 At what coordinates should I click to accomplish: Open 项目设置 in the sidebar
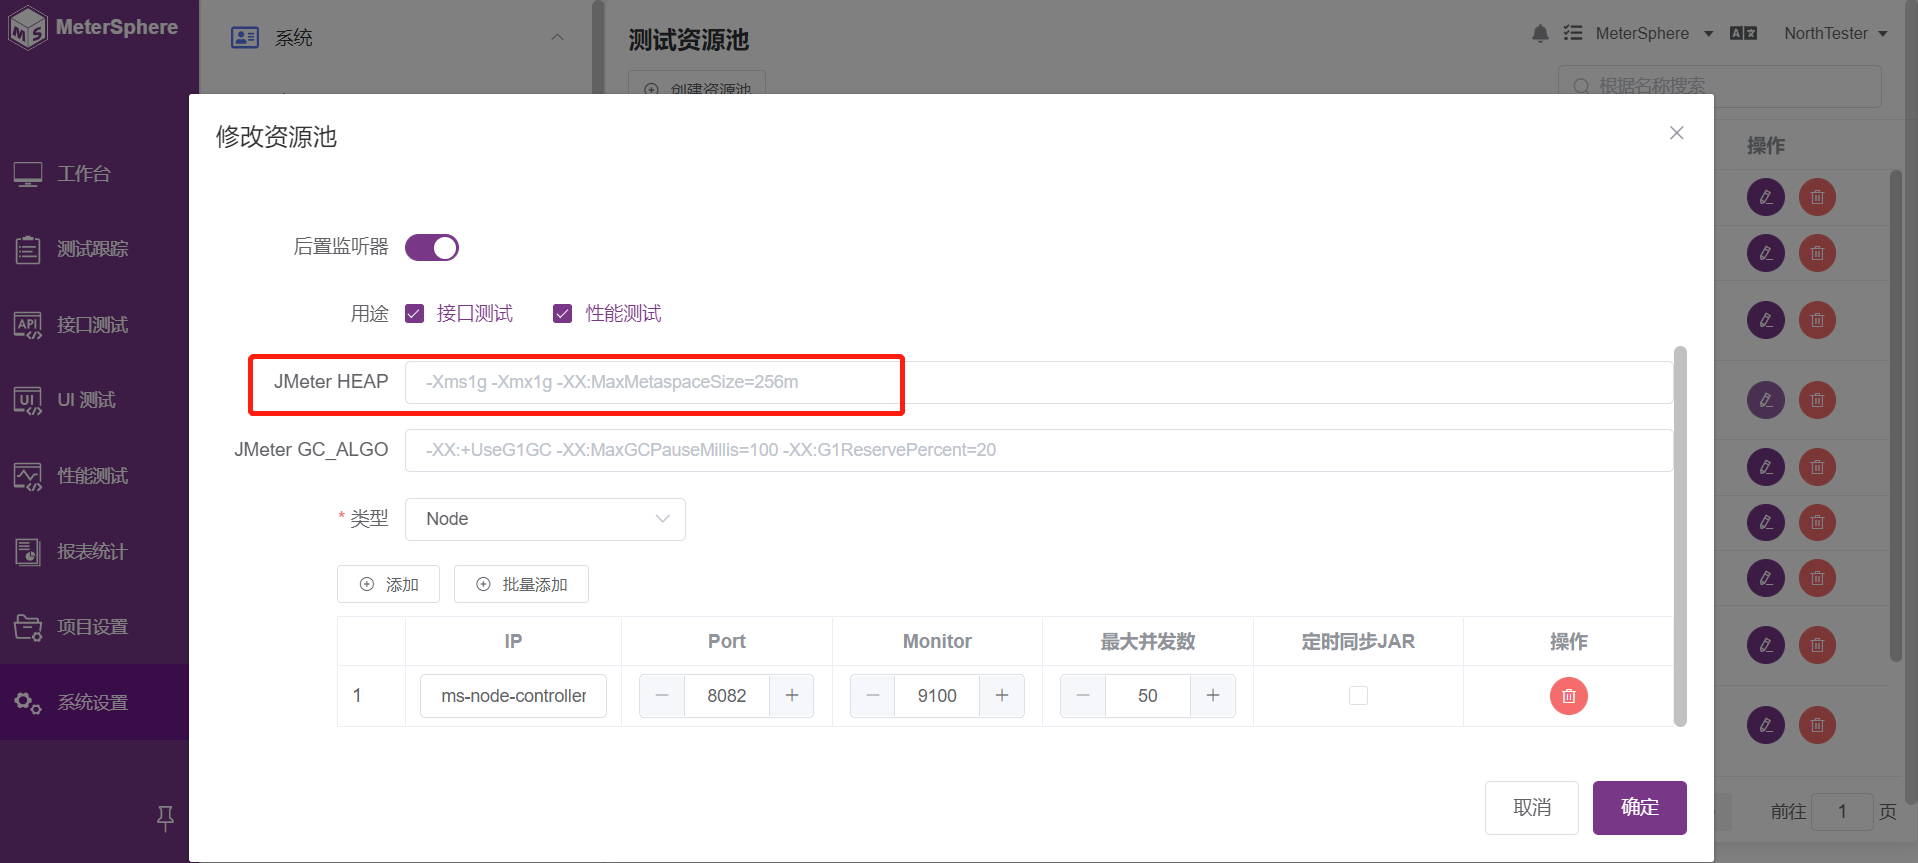pos(95,627)
